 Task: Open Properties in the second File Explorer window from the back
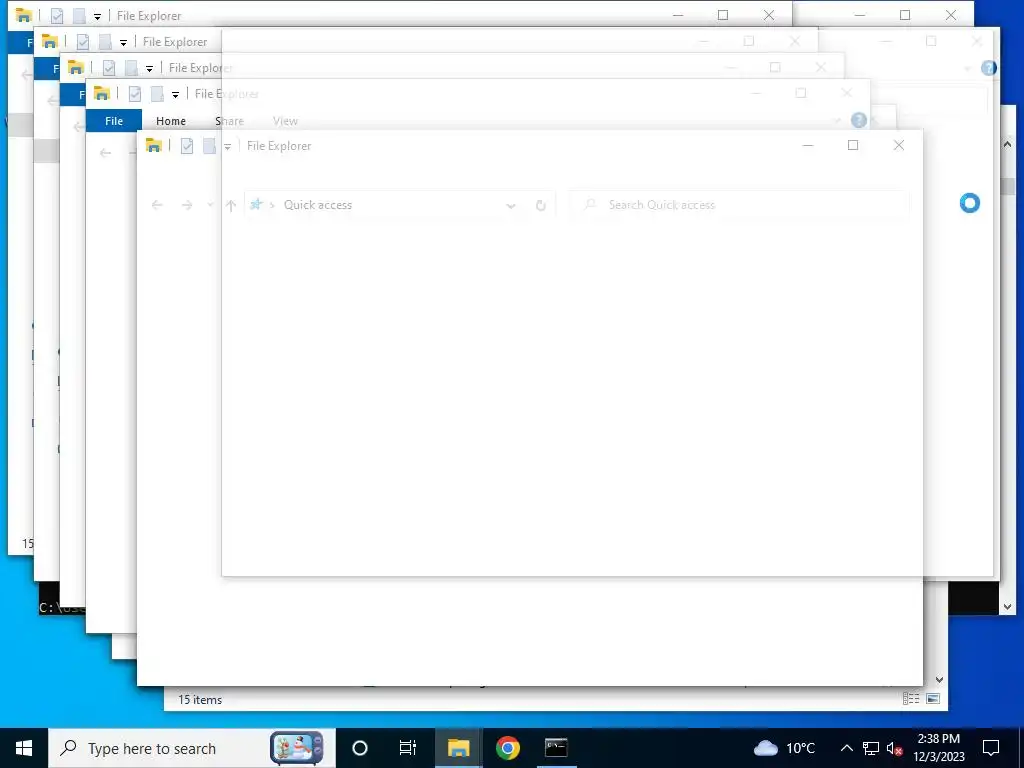[83, 42]
